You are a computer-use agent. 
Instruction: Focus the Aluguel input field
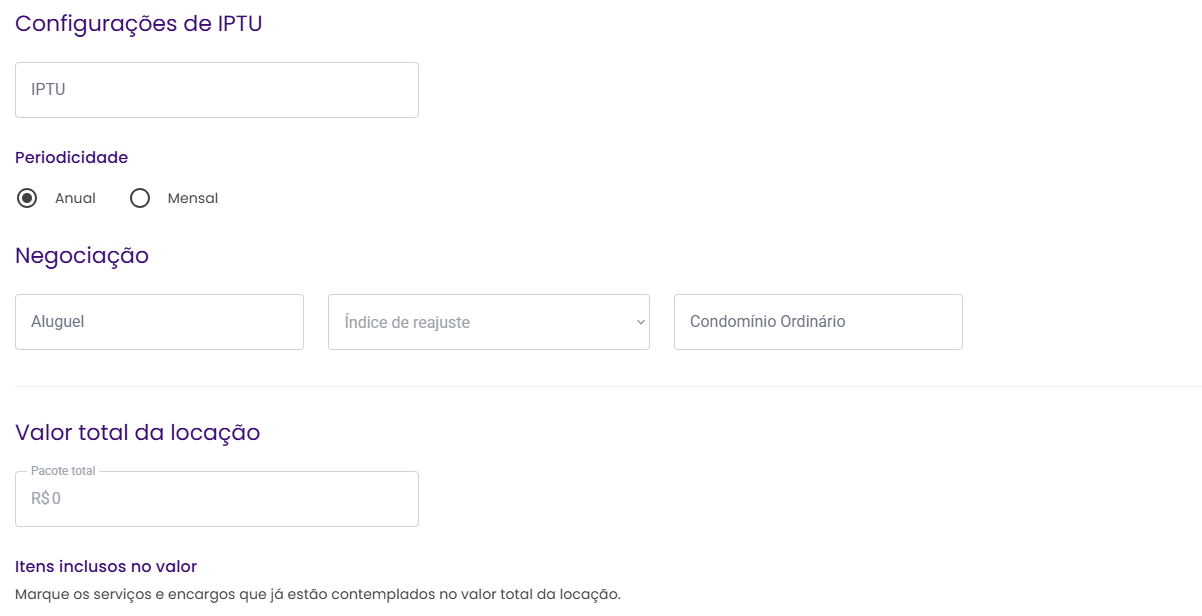click(x=159, y=322)
